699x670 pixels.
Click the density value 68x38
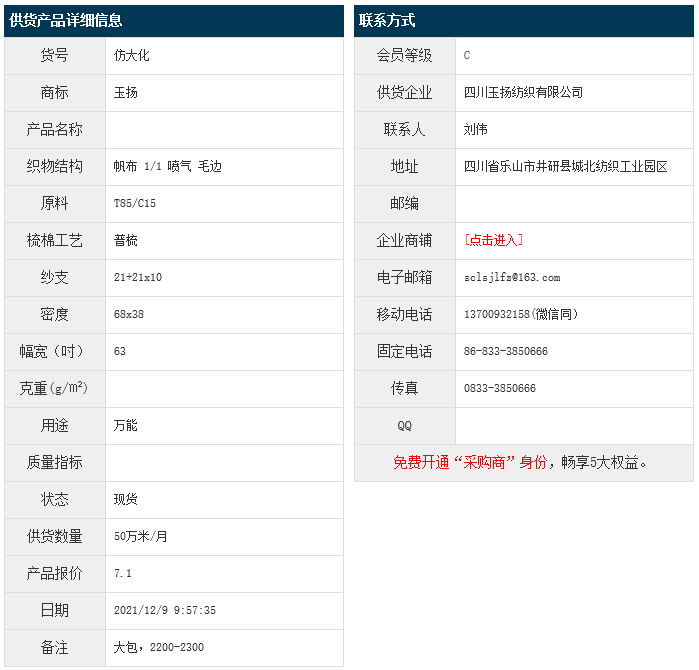coord(129,314)
